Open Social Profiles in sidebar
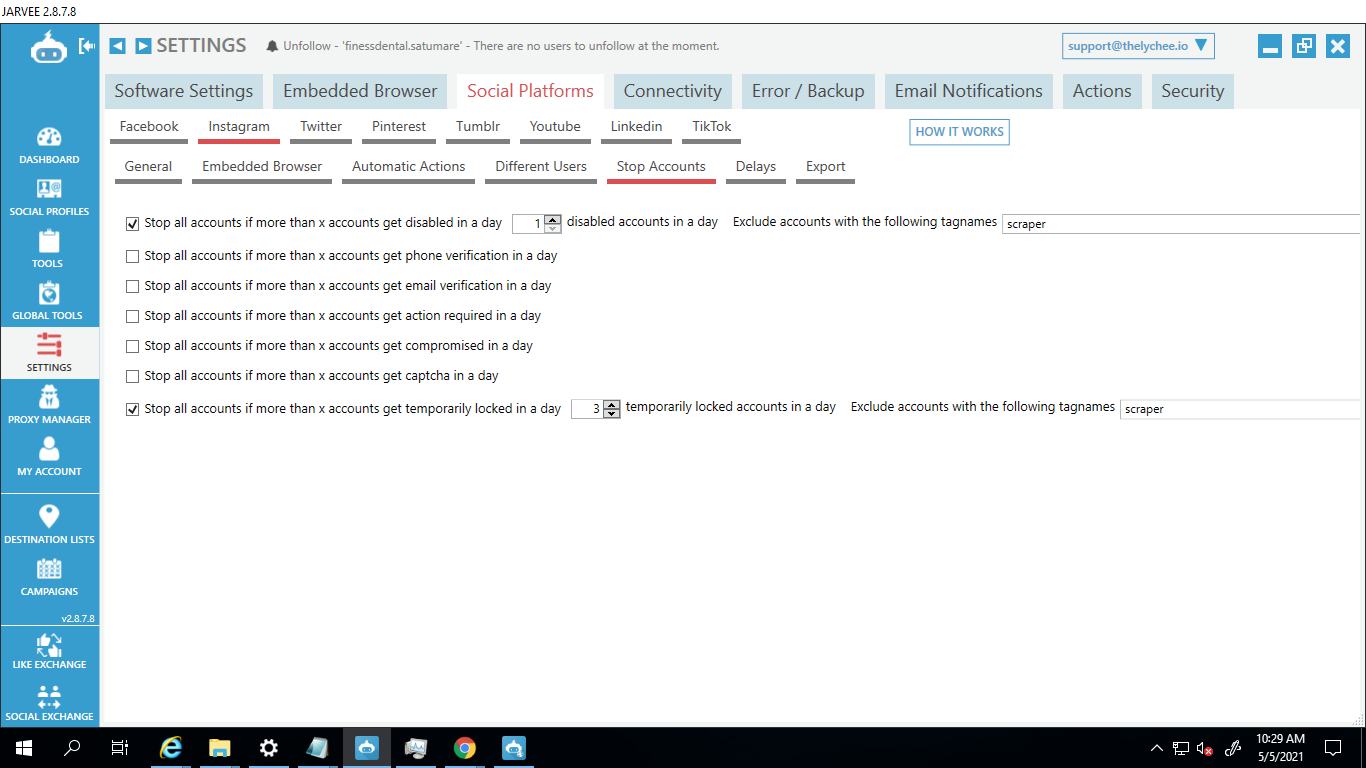 [x=49, y=197]
